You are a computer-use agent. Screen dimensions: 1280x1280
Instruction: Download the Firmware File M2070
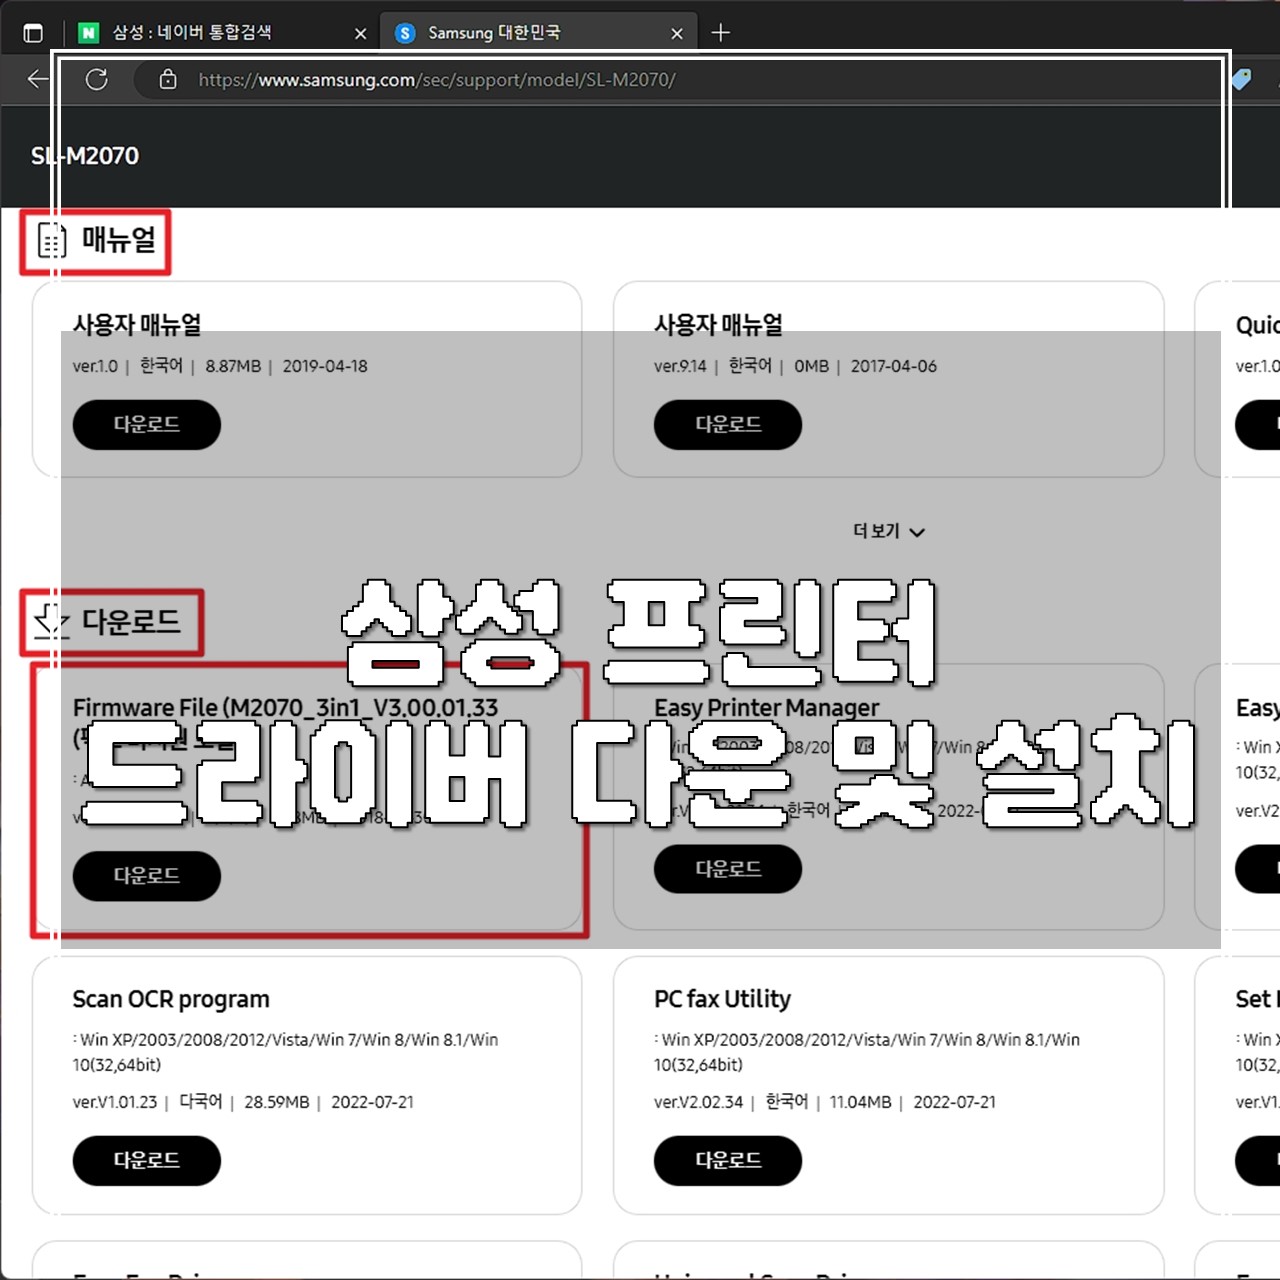point(147,875)
